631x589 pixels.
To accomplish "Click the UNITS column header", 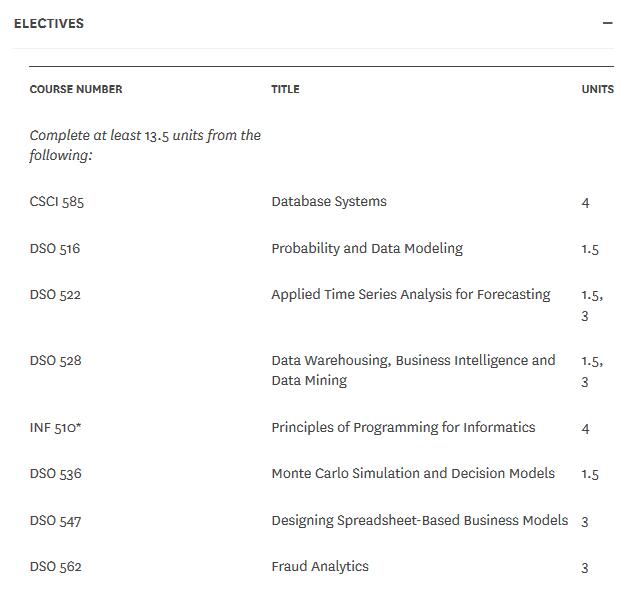I will pyautogui.click(x=597, y=89).
